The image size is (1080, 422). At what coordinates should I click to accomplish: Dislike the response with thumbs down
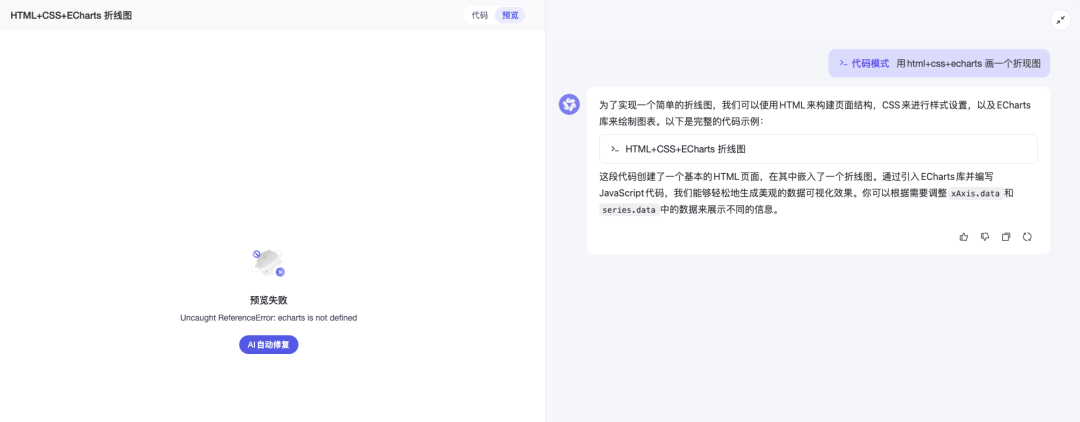[985, 237]
